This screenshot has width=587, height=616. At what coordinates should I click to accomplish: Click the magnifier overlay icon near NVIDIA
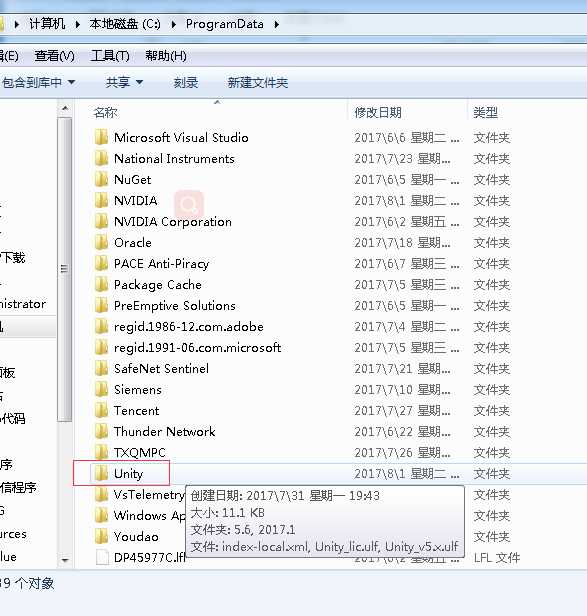click(x=189, y=204)
